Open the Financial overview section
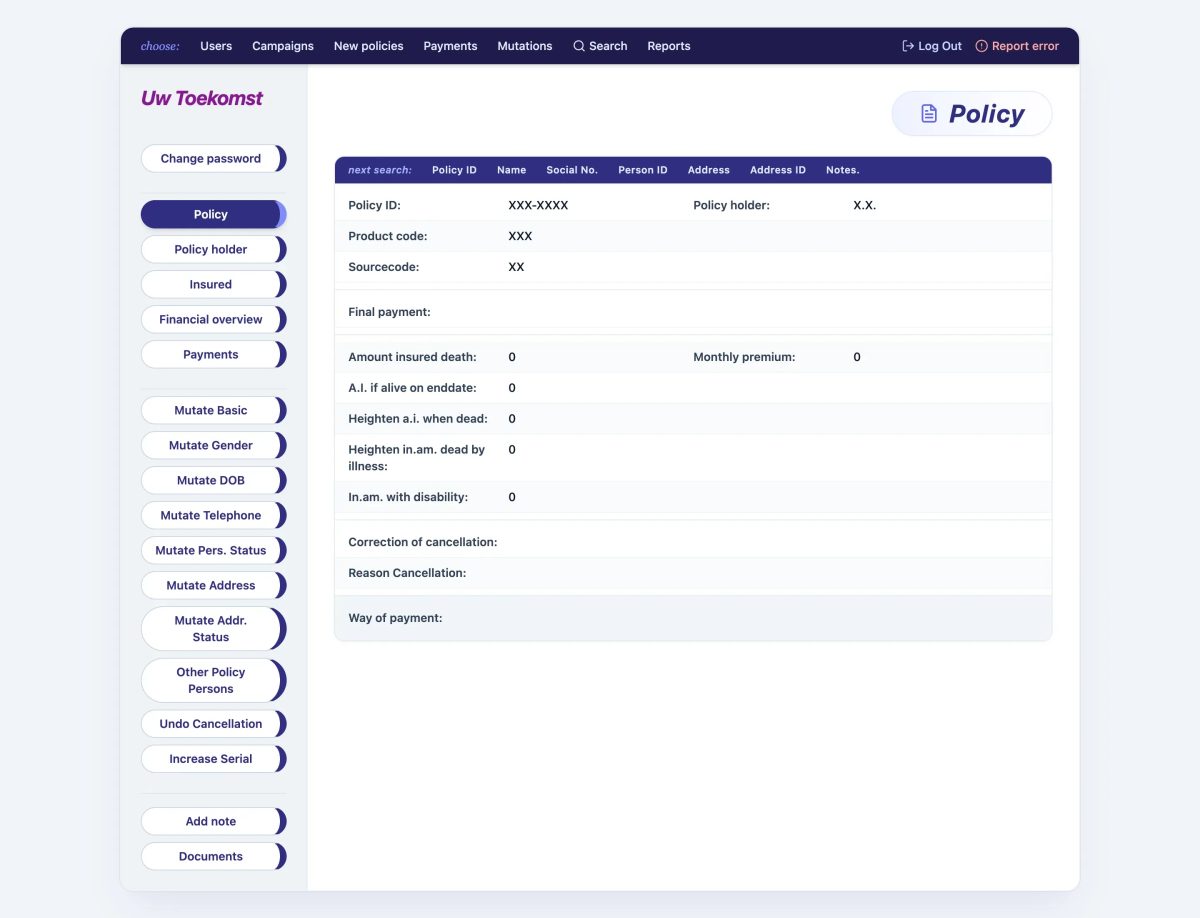Viewport: 1200px width, 918px height. tap(213, 319)
